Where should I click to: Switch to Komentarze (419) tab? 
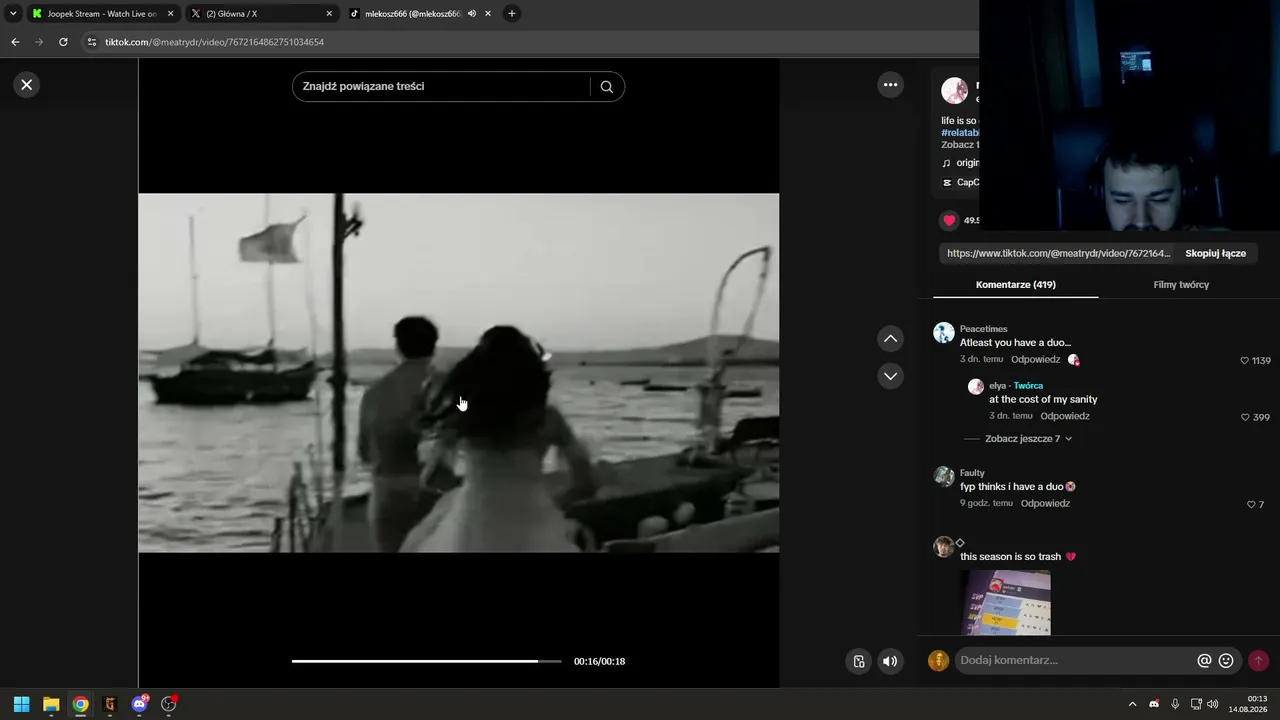click(x=1016, y=285)
